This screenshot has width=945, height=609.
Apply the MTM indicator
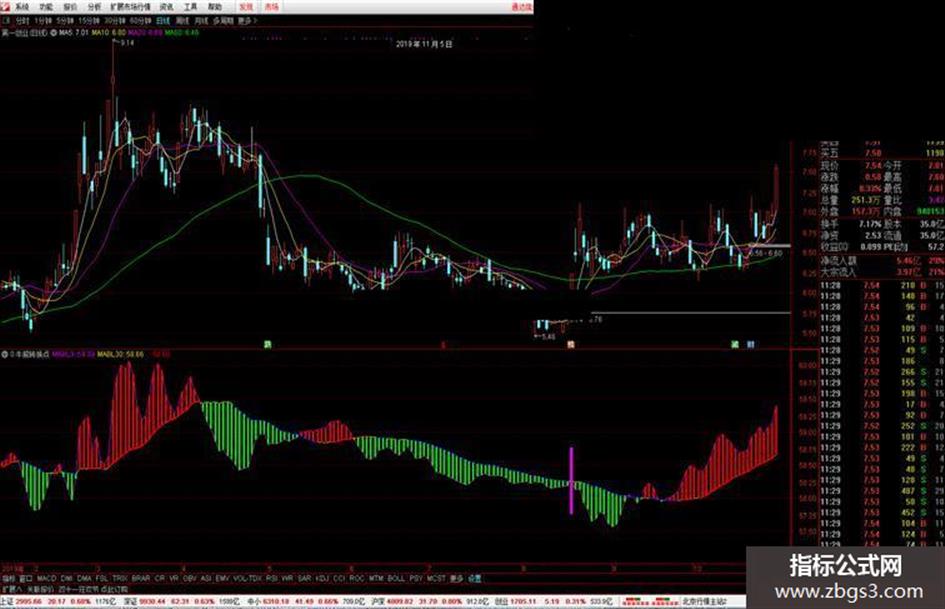point(376,578)
